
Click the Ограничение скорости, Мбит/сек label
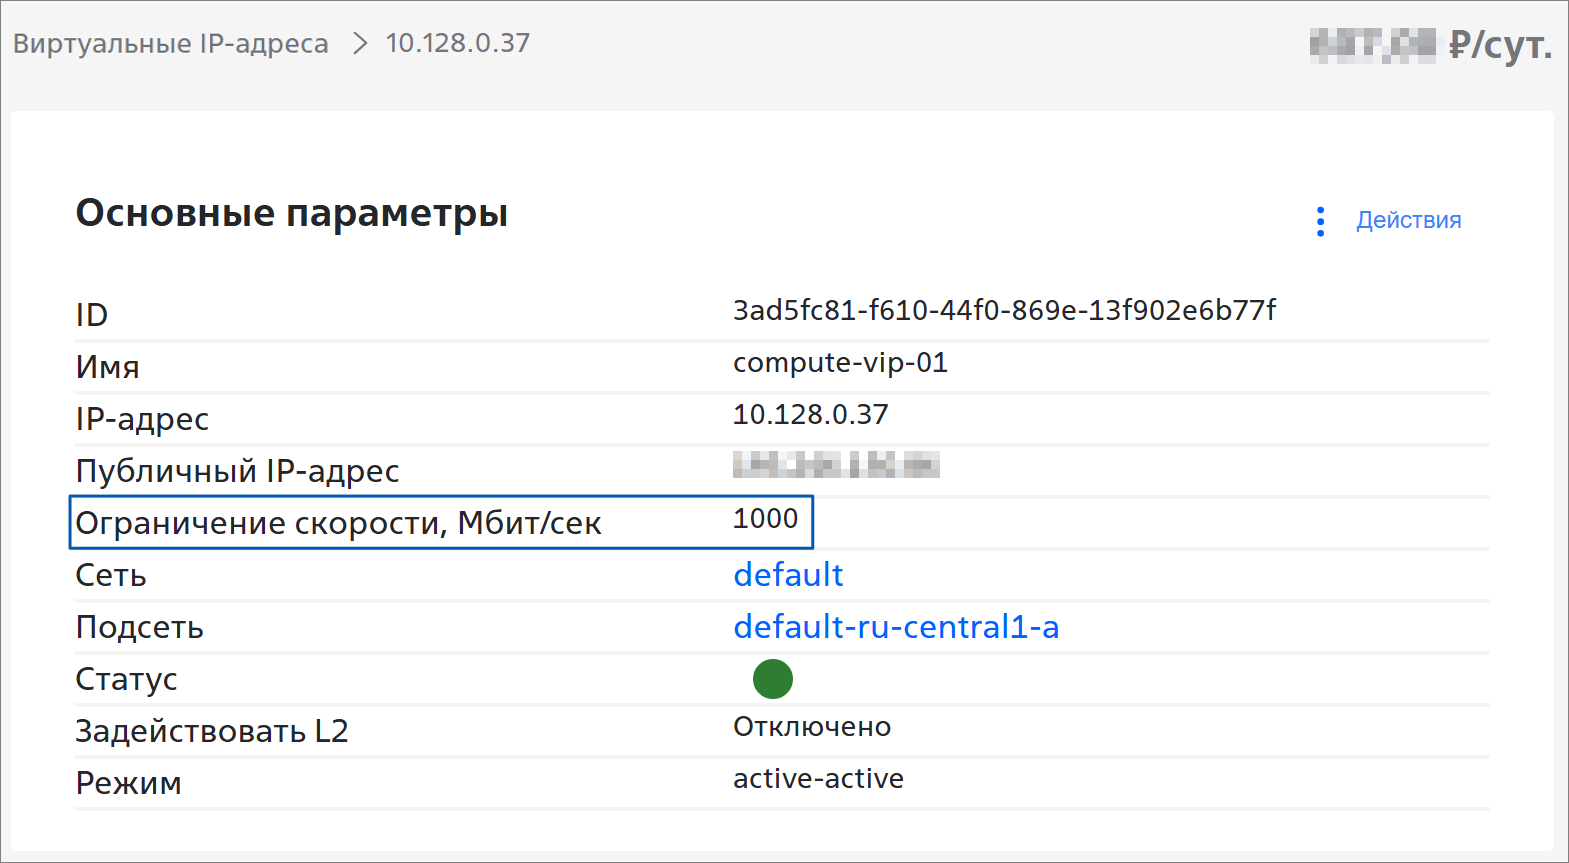coord(338,523)
